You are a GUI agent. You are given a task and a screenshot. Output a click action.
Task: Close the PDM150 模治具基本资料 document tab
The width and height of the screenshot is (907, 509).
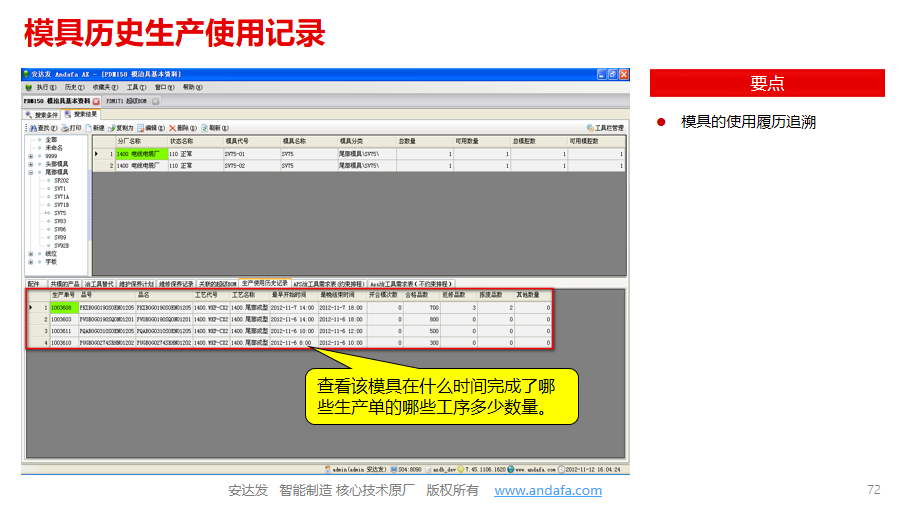click(x=96, y=101)
